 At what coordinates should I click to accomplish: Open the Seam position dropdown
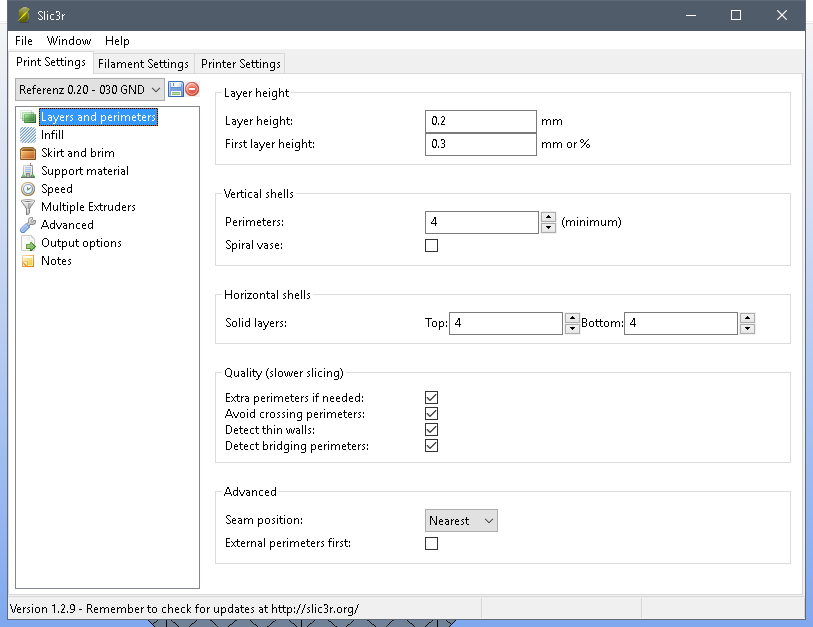461,521
